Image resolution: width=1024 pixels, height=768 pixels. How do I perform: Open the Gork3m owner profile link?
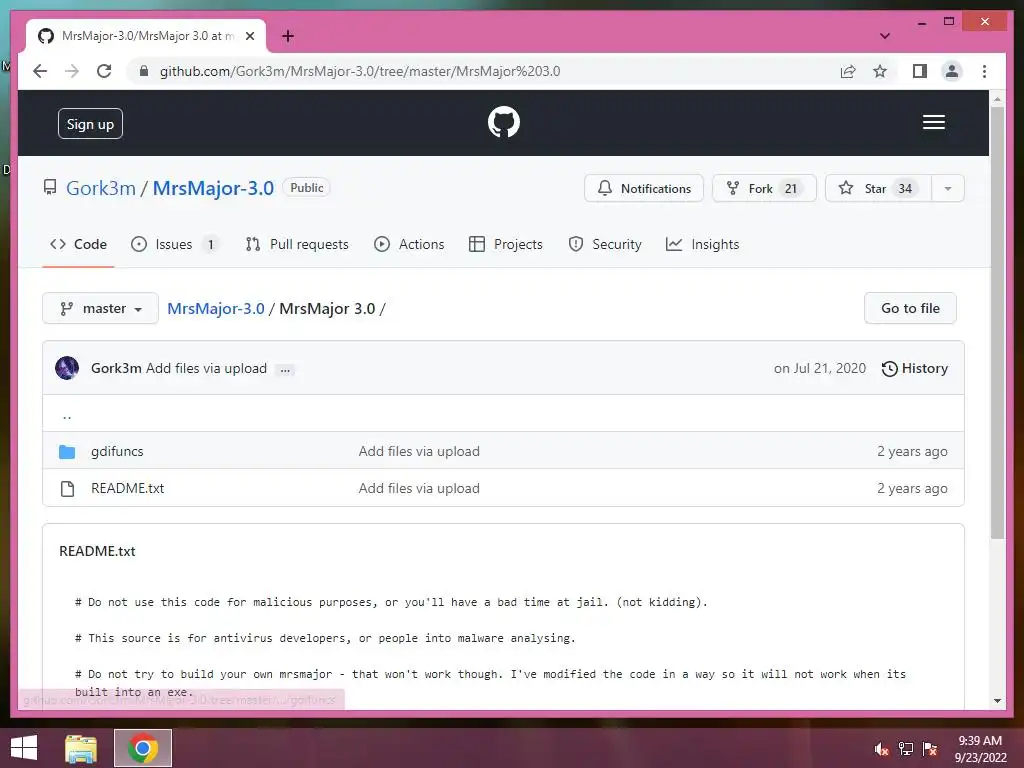tap(101, 188)
